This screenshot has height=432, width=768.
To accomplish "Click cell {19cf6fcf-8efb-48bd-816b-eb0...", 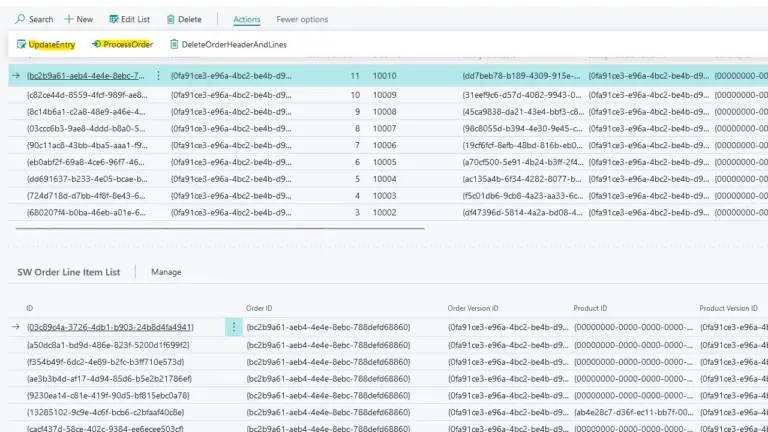I will pos(522,145).
